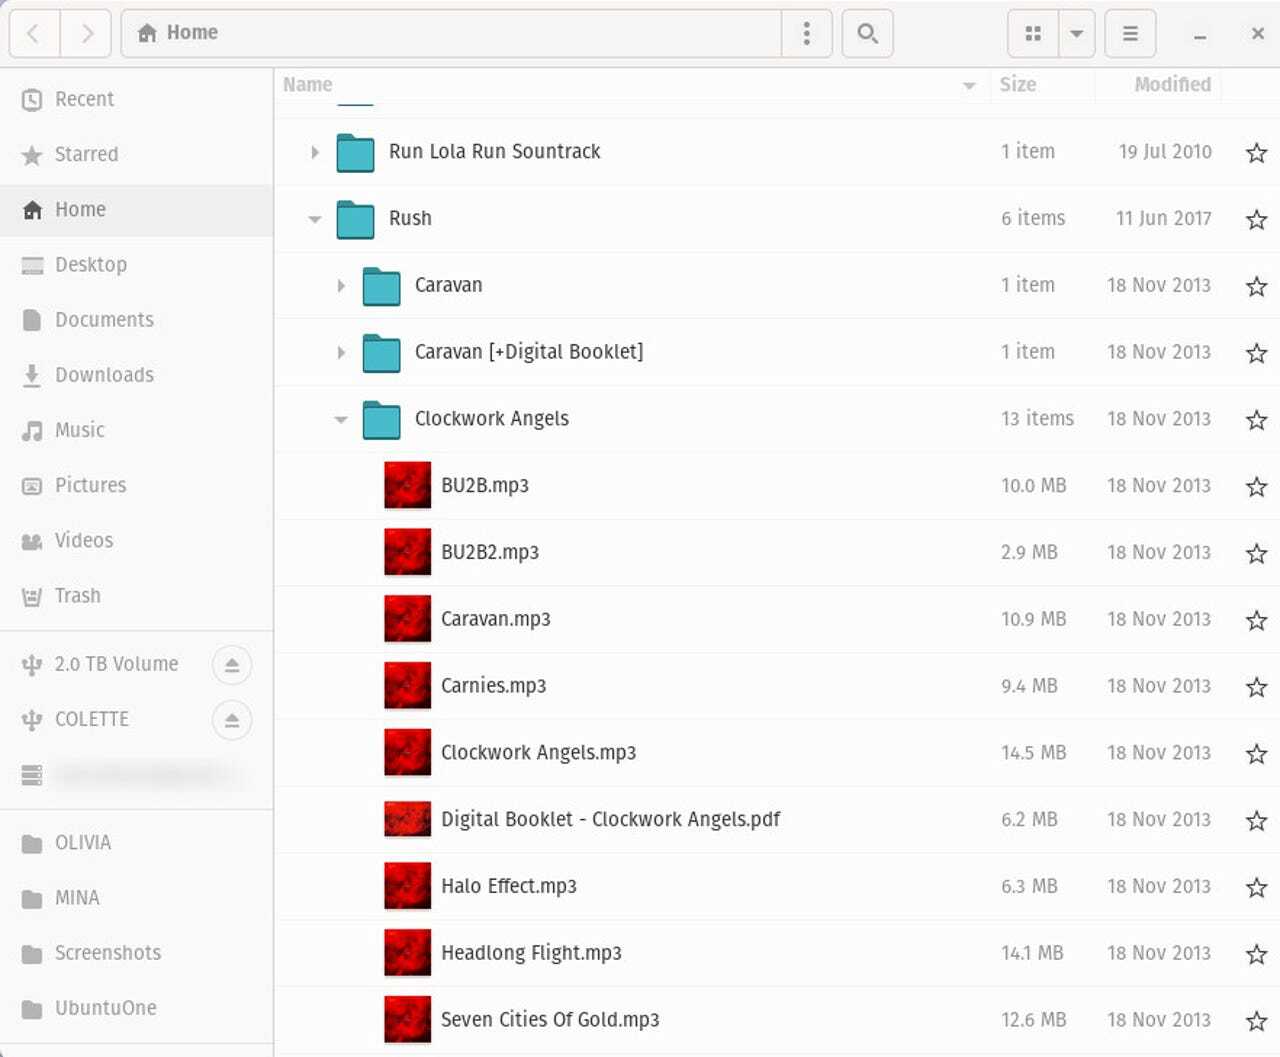Select the Caravan.mp3 album art thumbnail
Image resolution: width=1280 pixels, height=1057 pixels.
point(408,619)
